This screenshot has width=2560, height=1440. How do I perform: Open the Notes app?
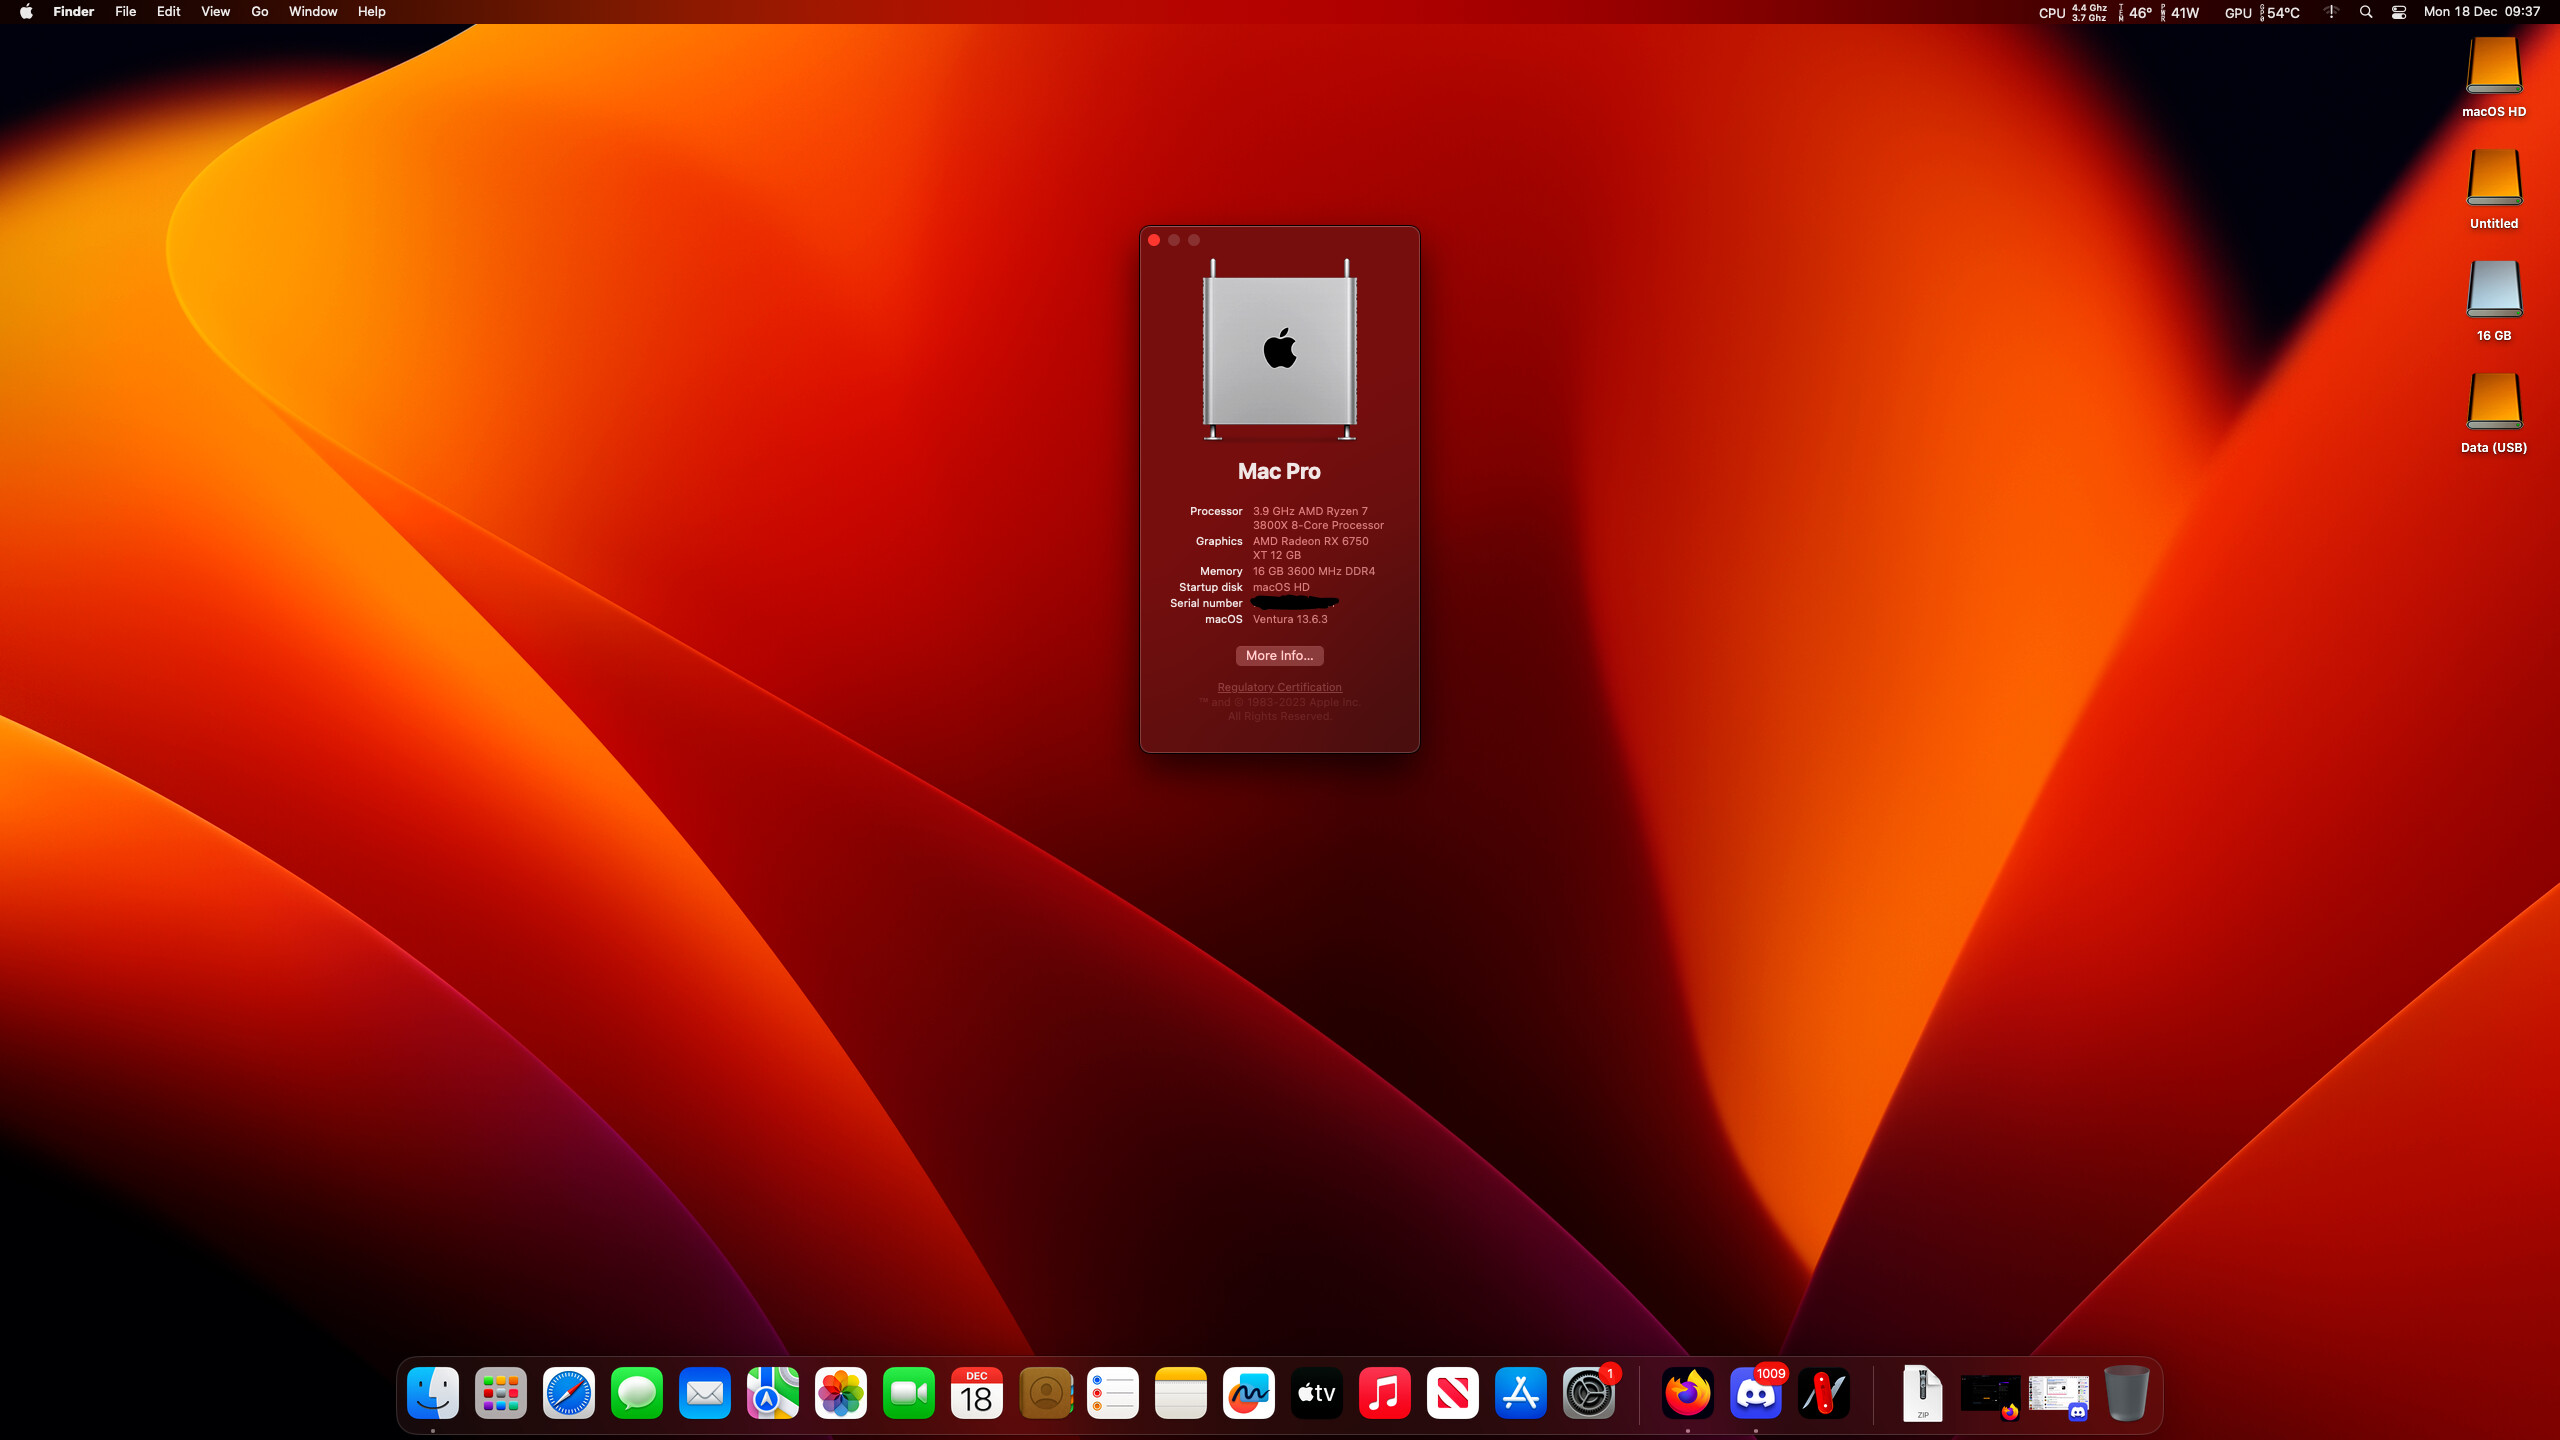pos(1181,1393)
